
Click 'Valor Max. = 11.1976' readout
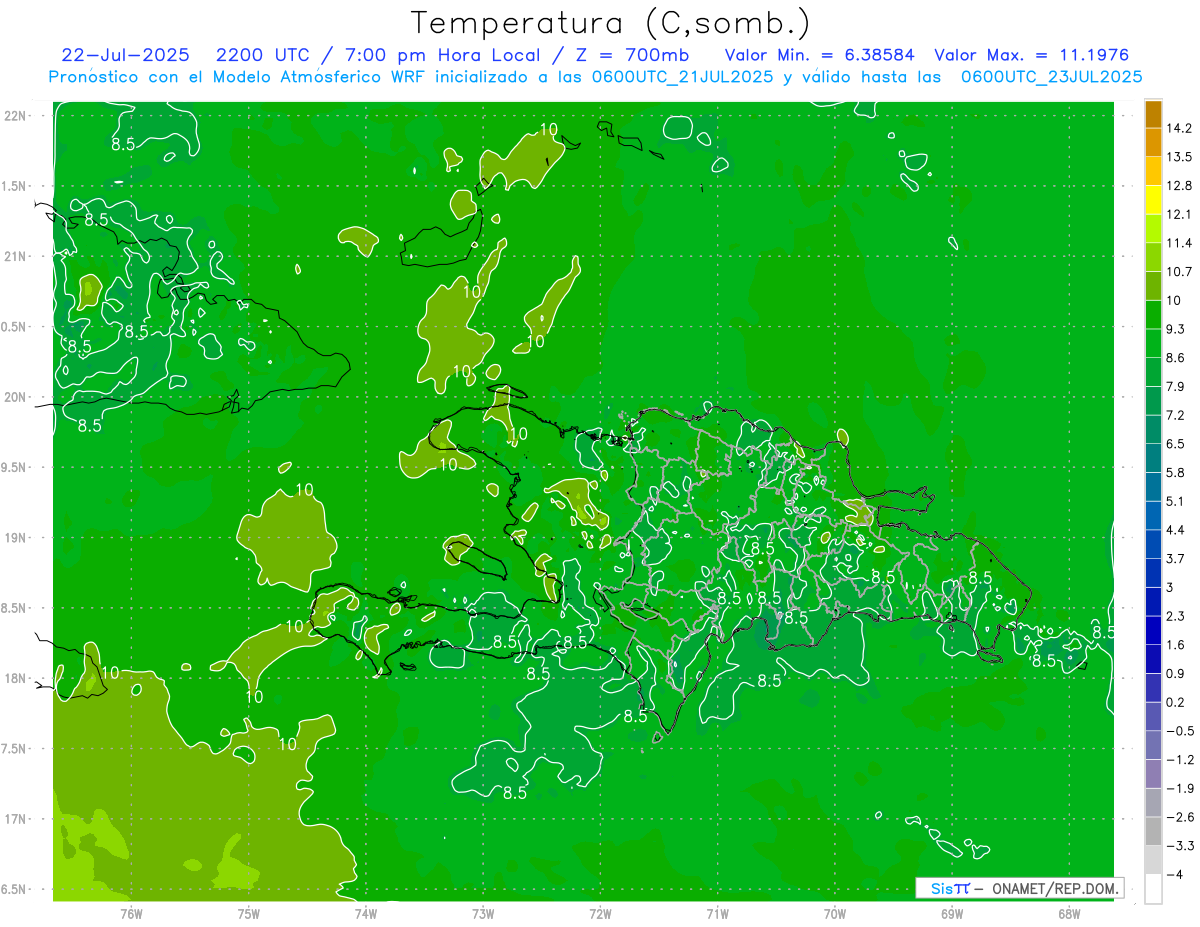1032,55
